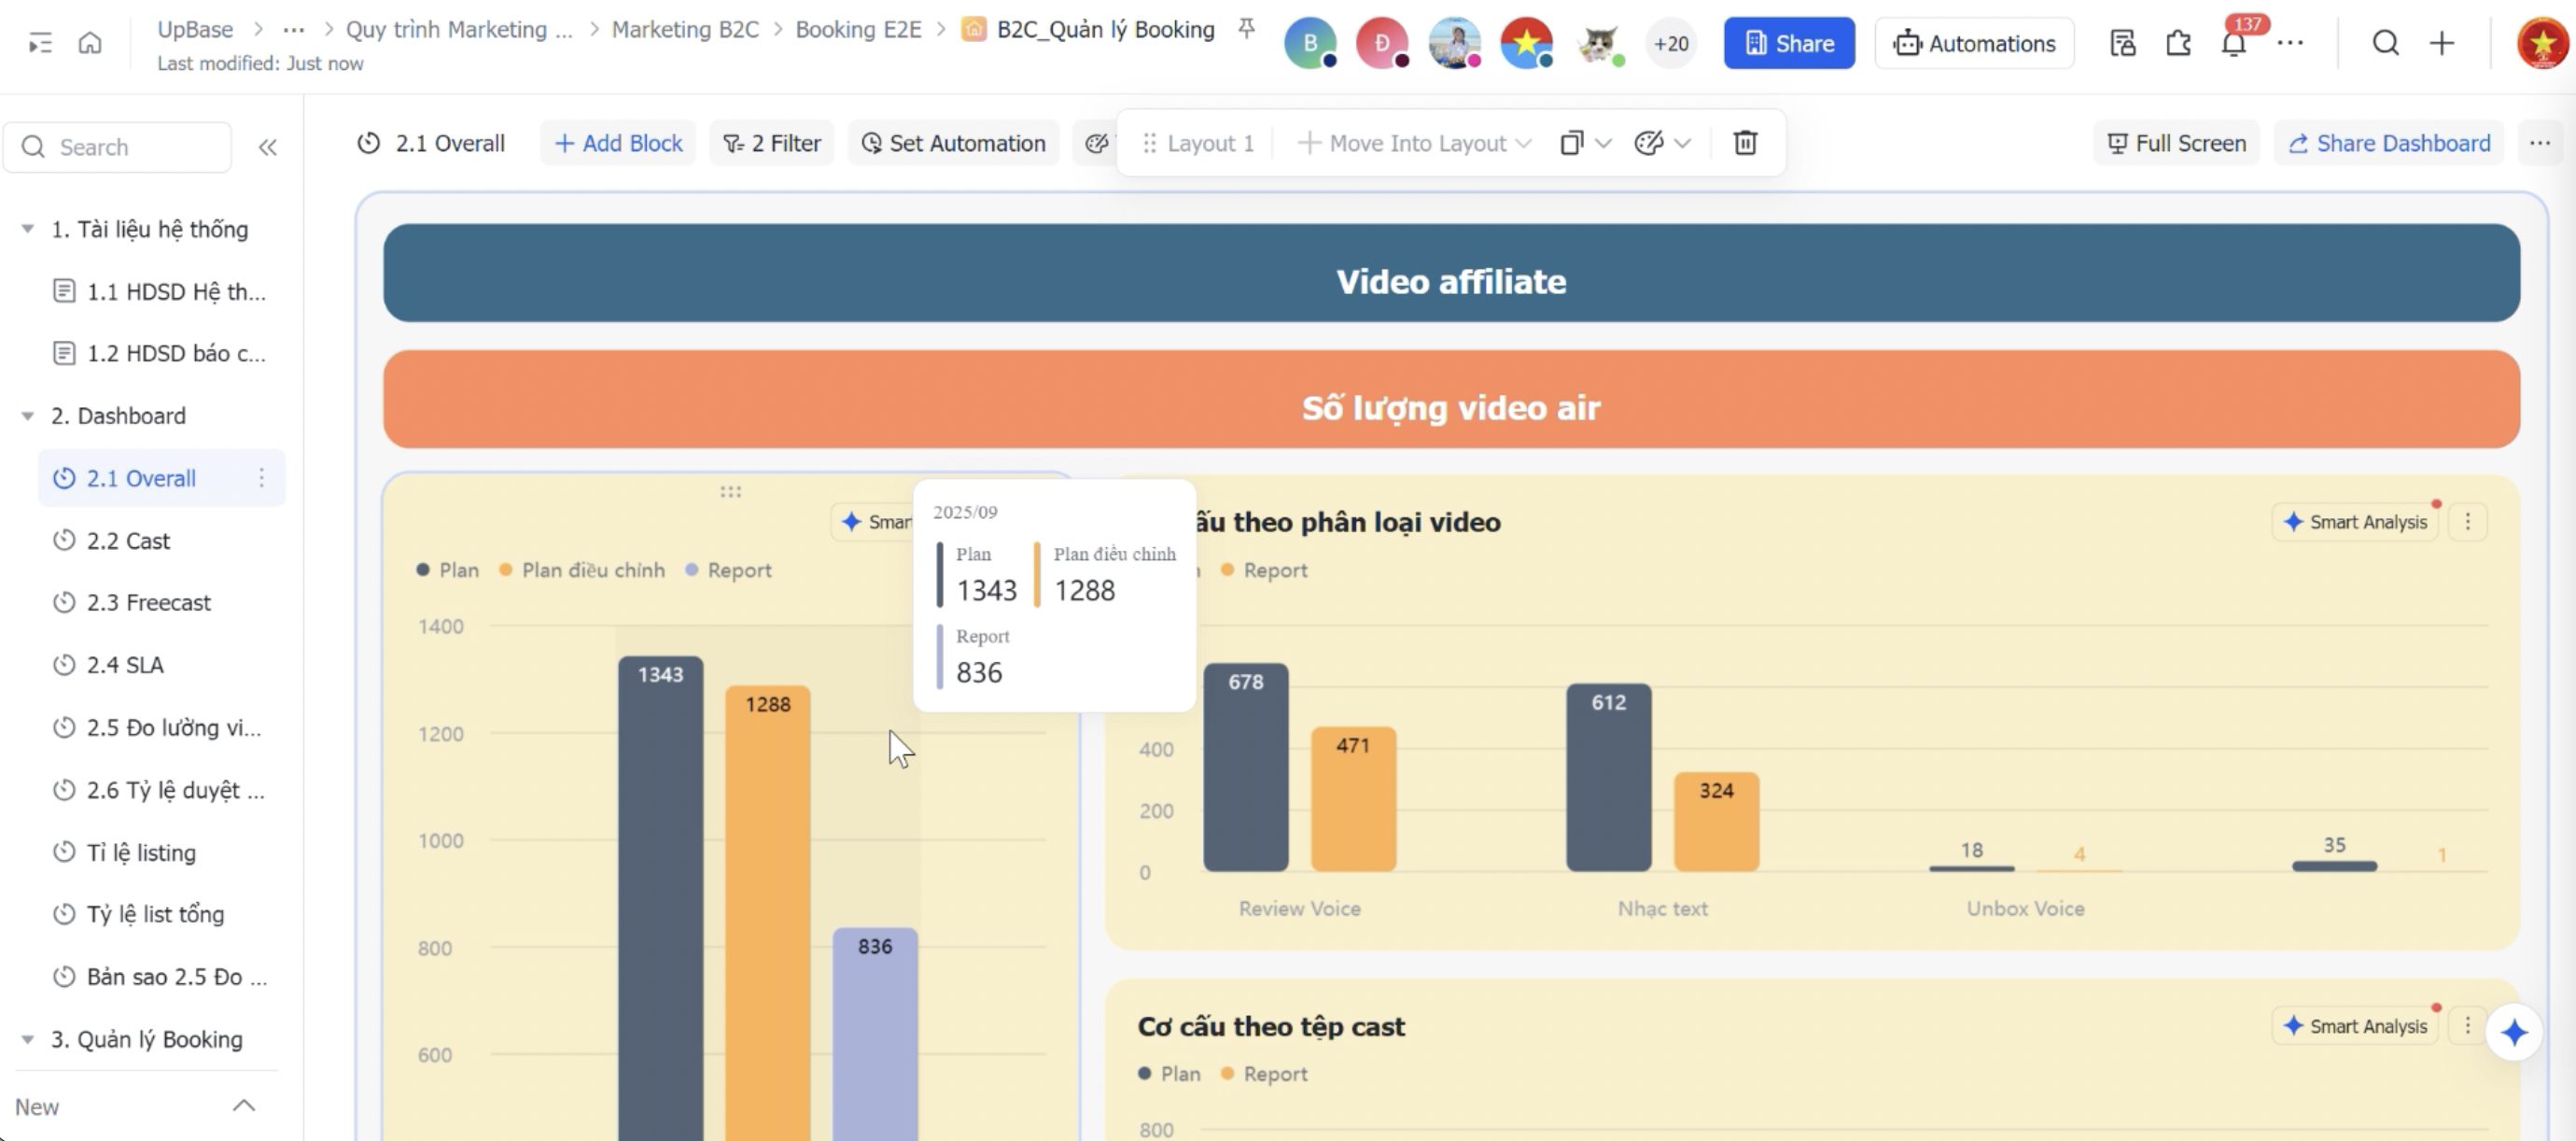The image size is (2576, 1141).
Task: Open the floating AI sparkle assistant button
Action: (2513, 1032)
